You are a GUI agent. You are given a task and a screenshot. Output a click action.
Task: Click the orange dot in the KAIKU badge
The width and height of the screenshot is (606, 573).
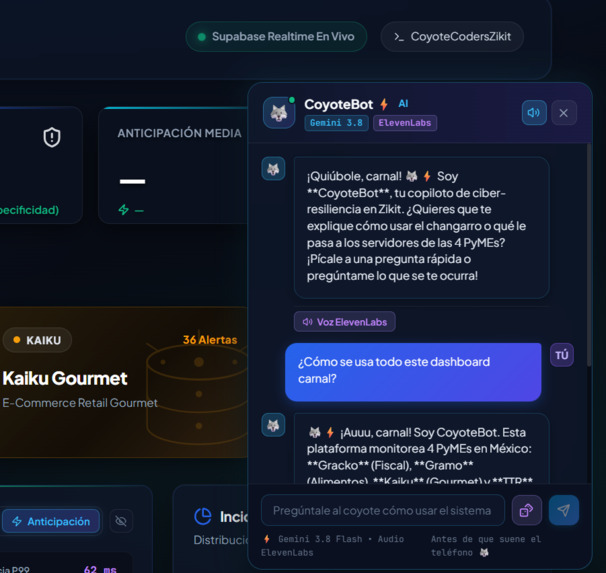click(x=17, y=340)
